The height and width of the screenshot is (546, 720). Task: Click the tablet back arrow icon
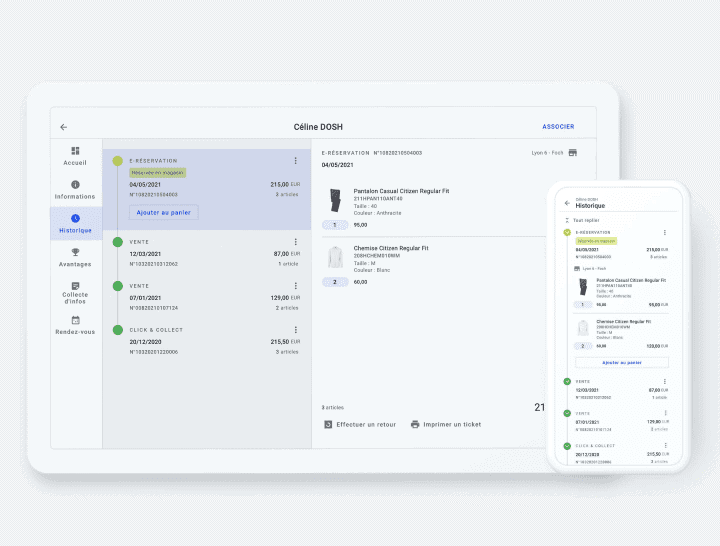[64, 127]
